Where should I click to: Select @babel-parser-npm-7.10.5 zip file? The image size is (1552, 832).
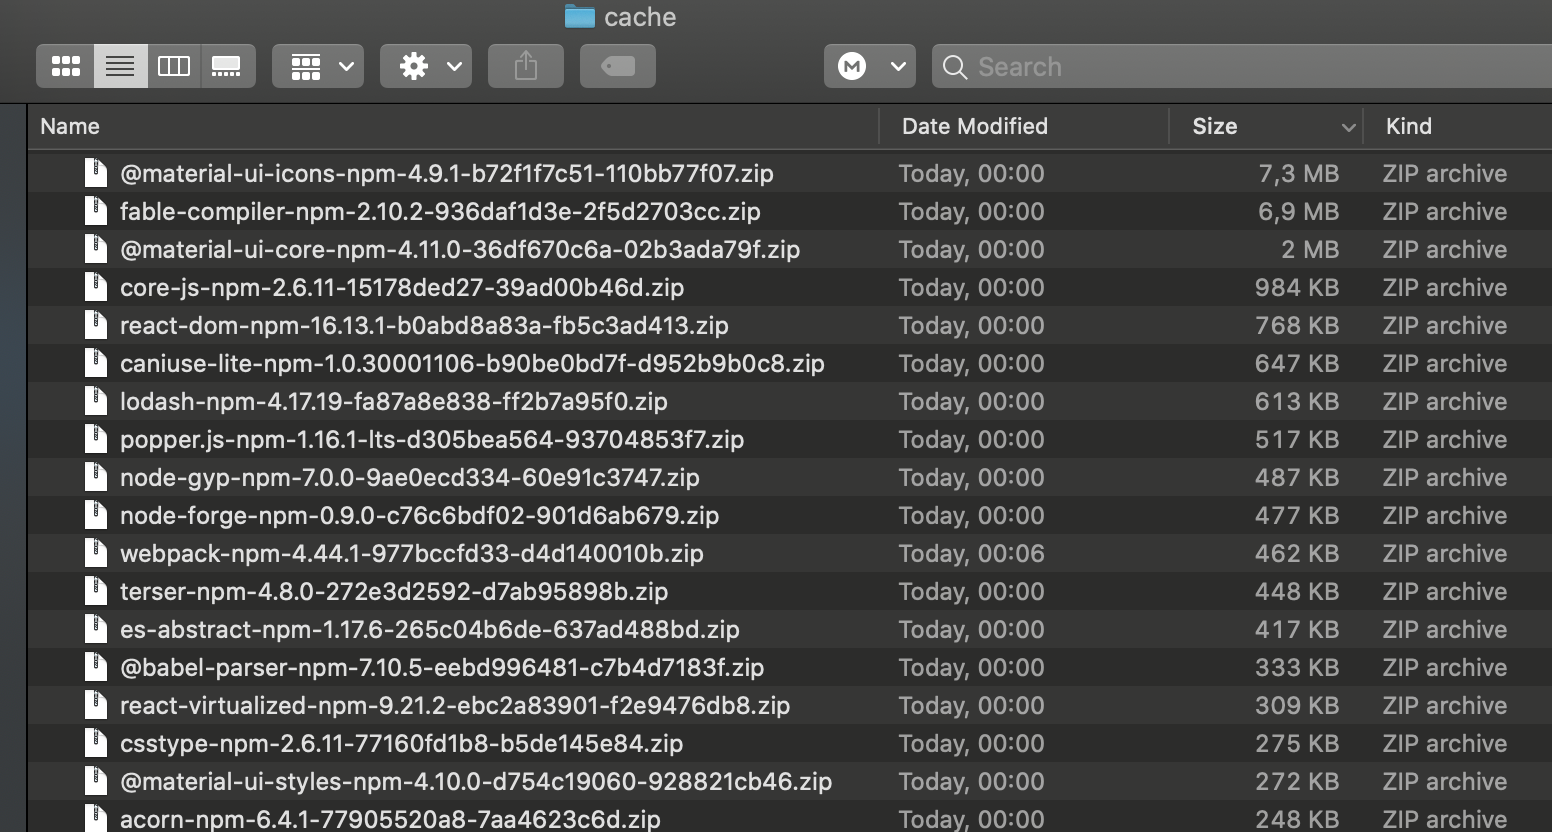click(x=442, y=668)
